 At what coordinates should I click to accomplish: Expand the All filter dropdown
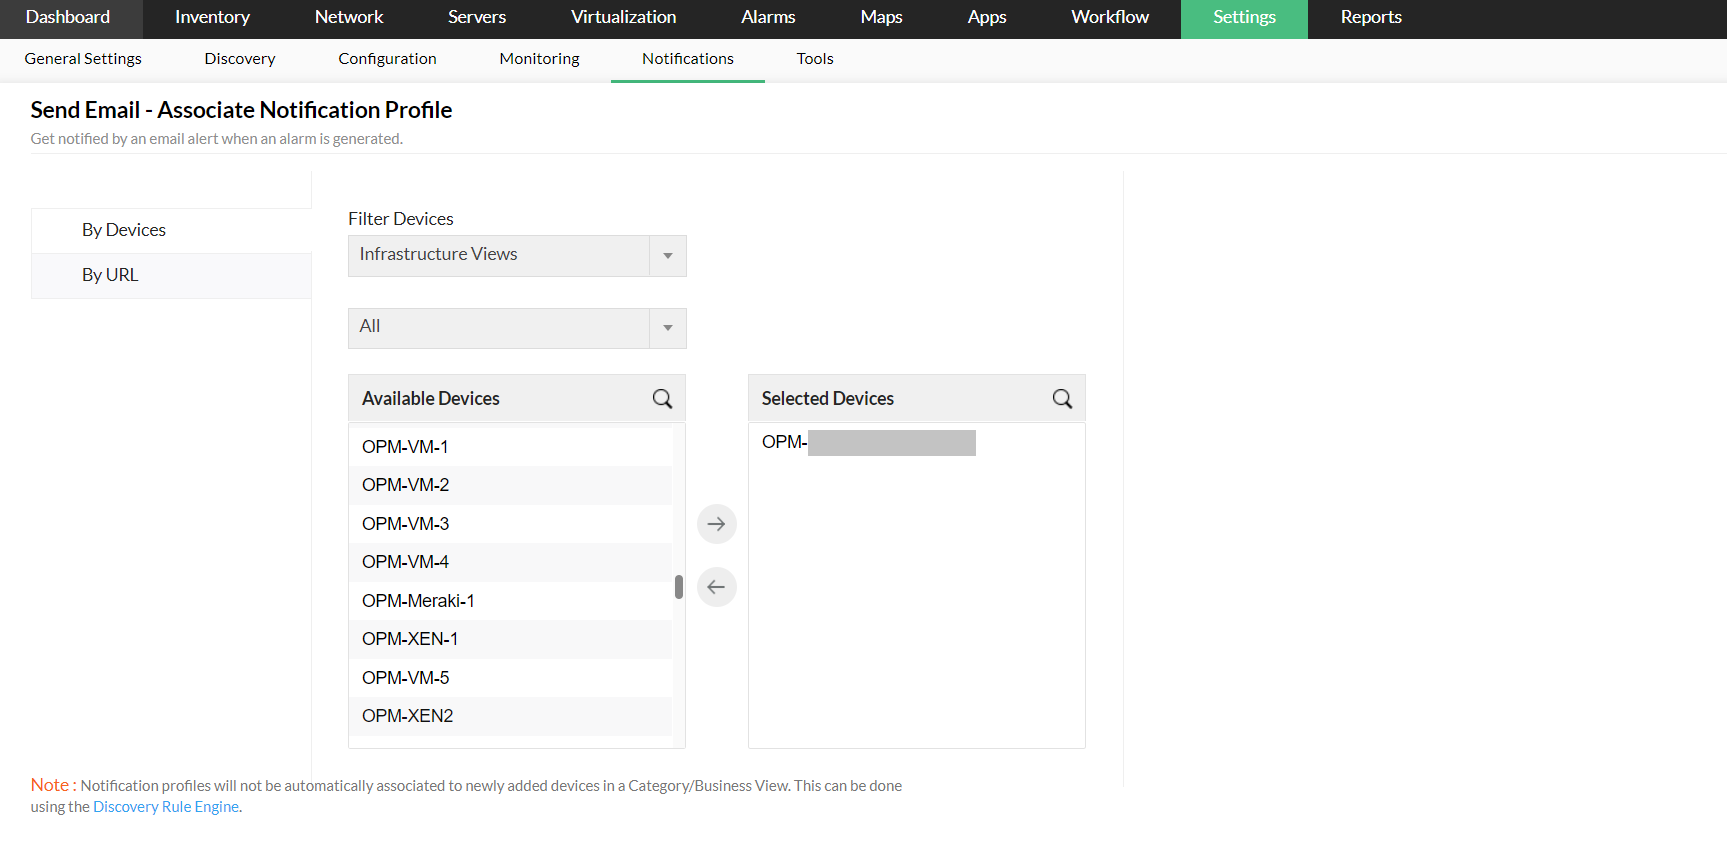tap(517, 328)
